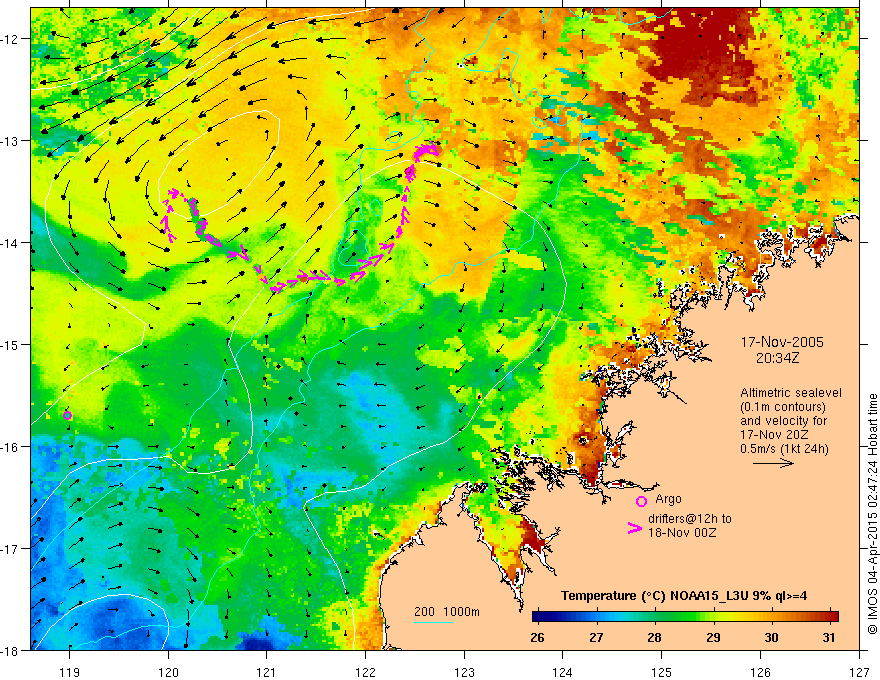Screen dimensions: 880x680
Task: Click the '17-Nov-2005' date text
Action: [782, 342]
